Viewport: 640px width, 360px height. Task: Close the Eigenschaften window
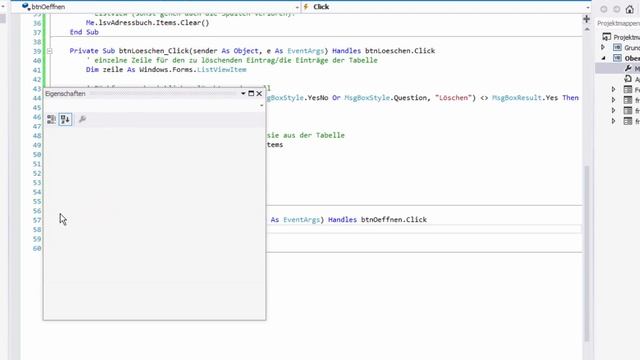259,93
